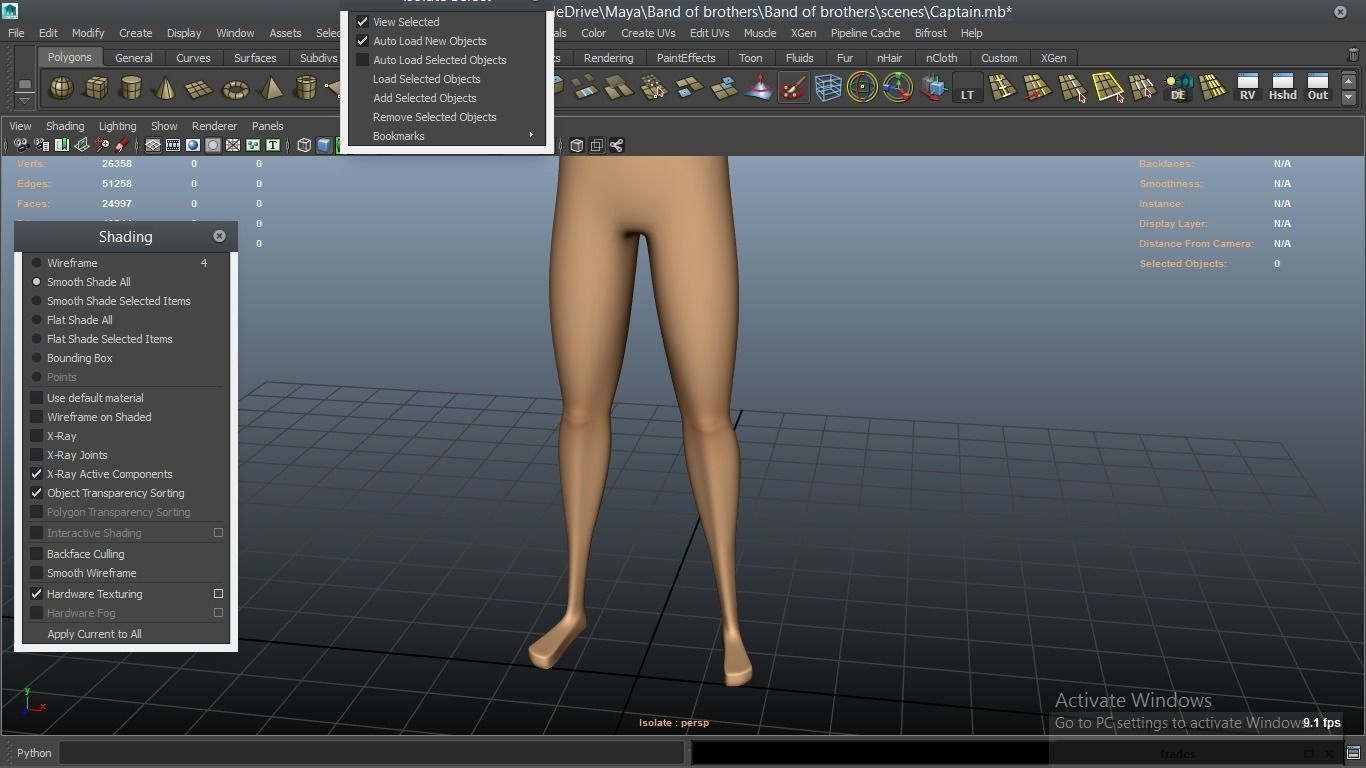
Task: Open the Lighting panel menu
Action: [117, 126]
